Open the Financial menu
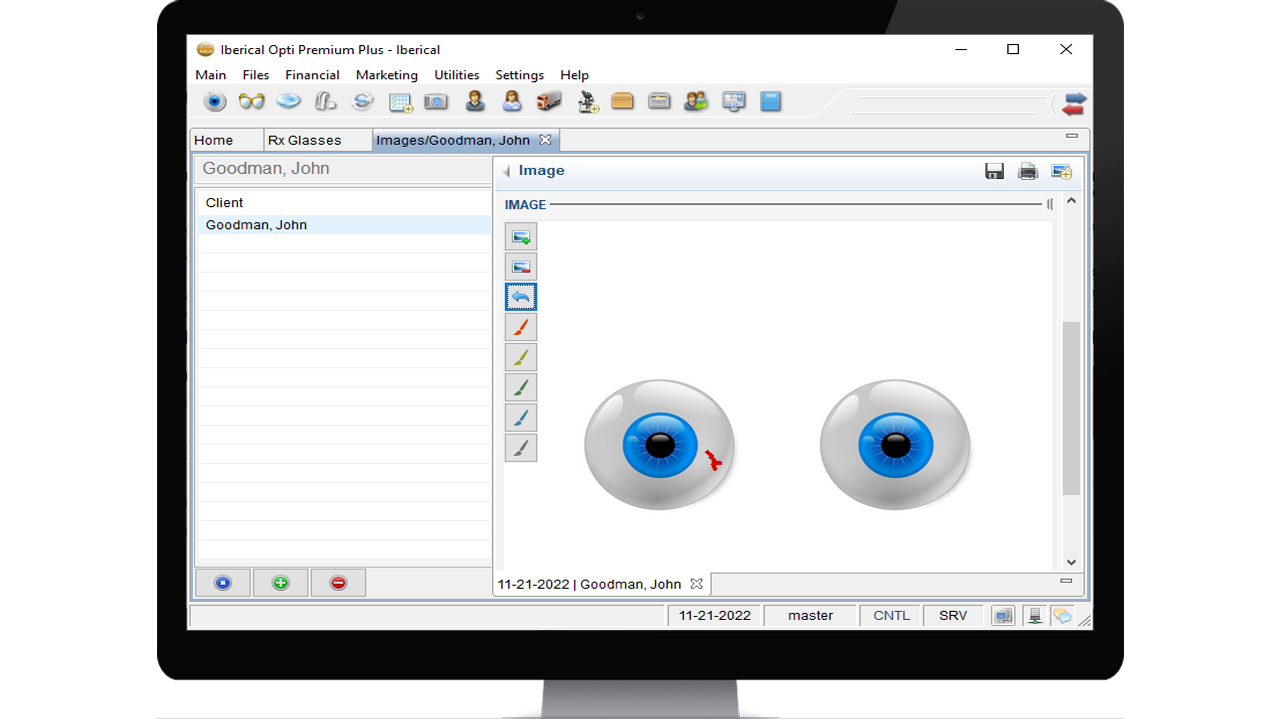The width and height of the screenshot is (1280, 719). [x=312, y=75]
